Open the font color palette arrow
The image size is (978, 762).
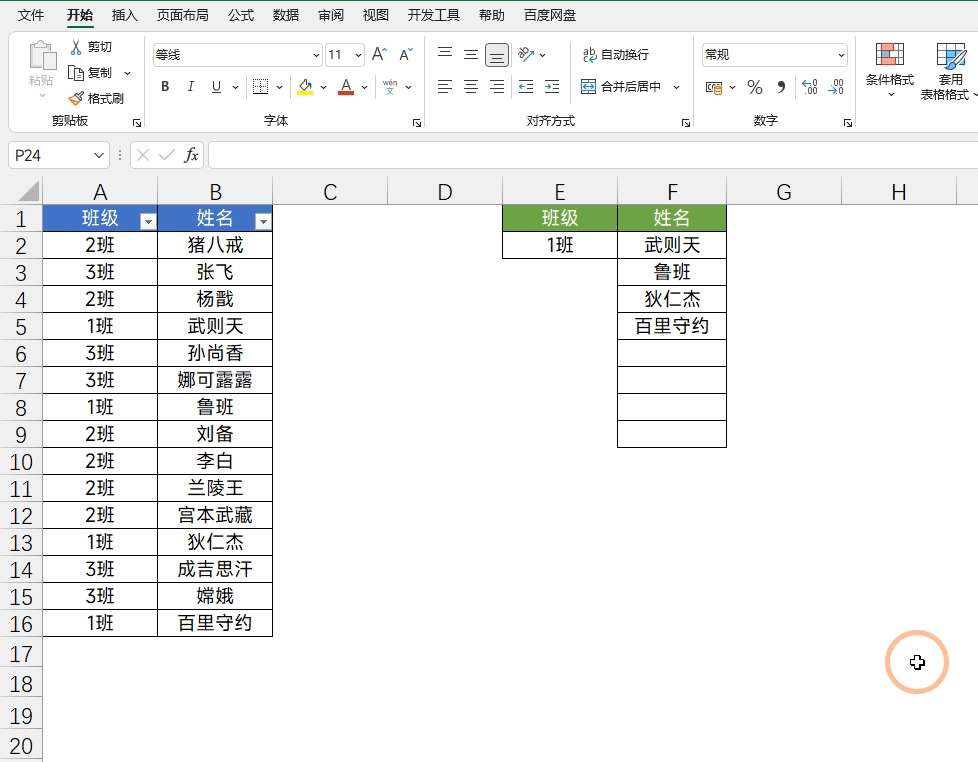(364, 87)
